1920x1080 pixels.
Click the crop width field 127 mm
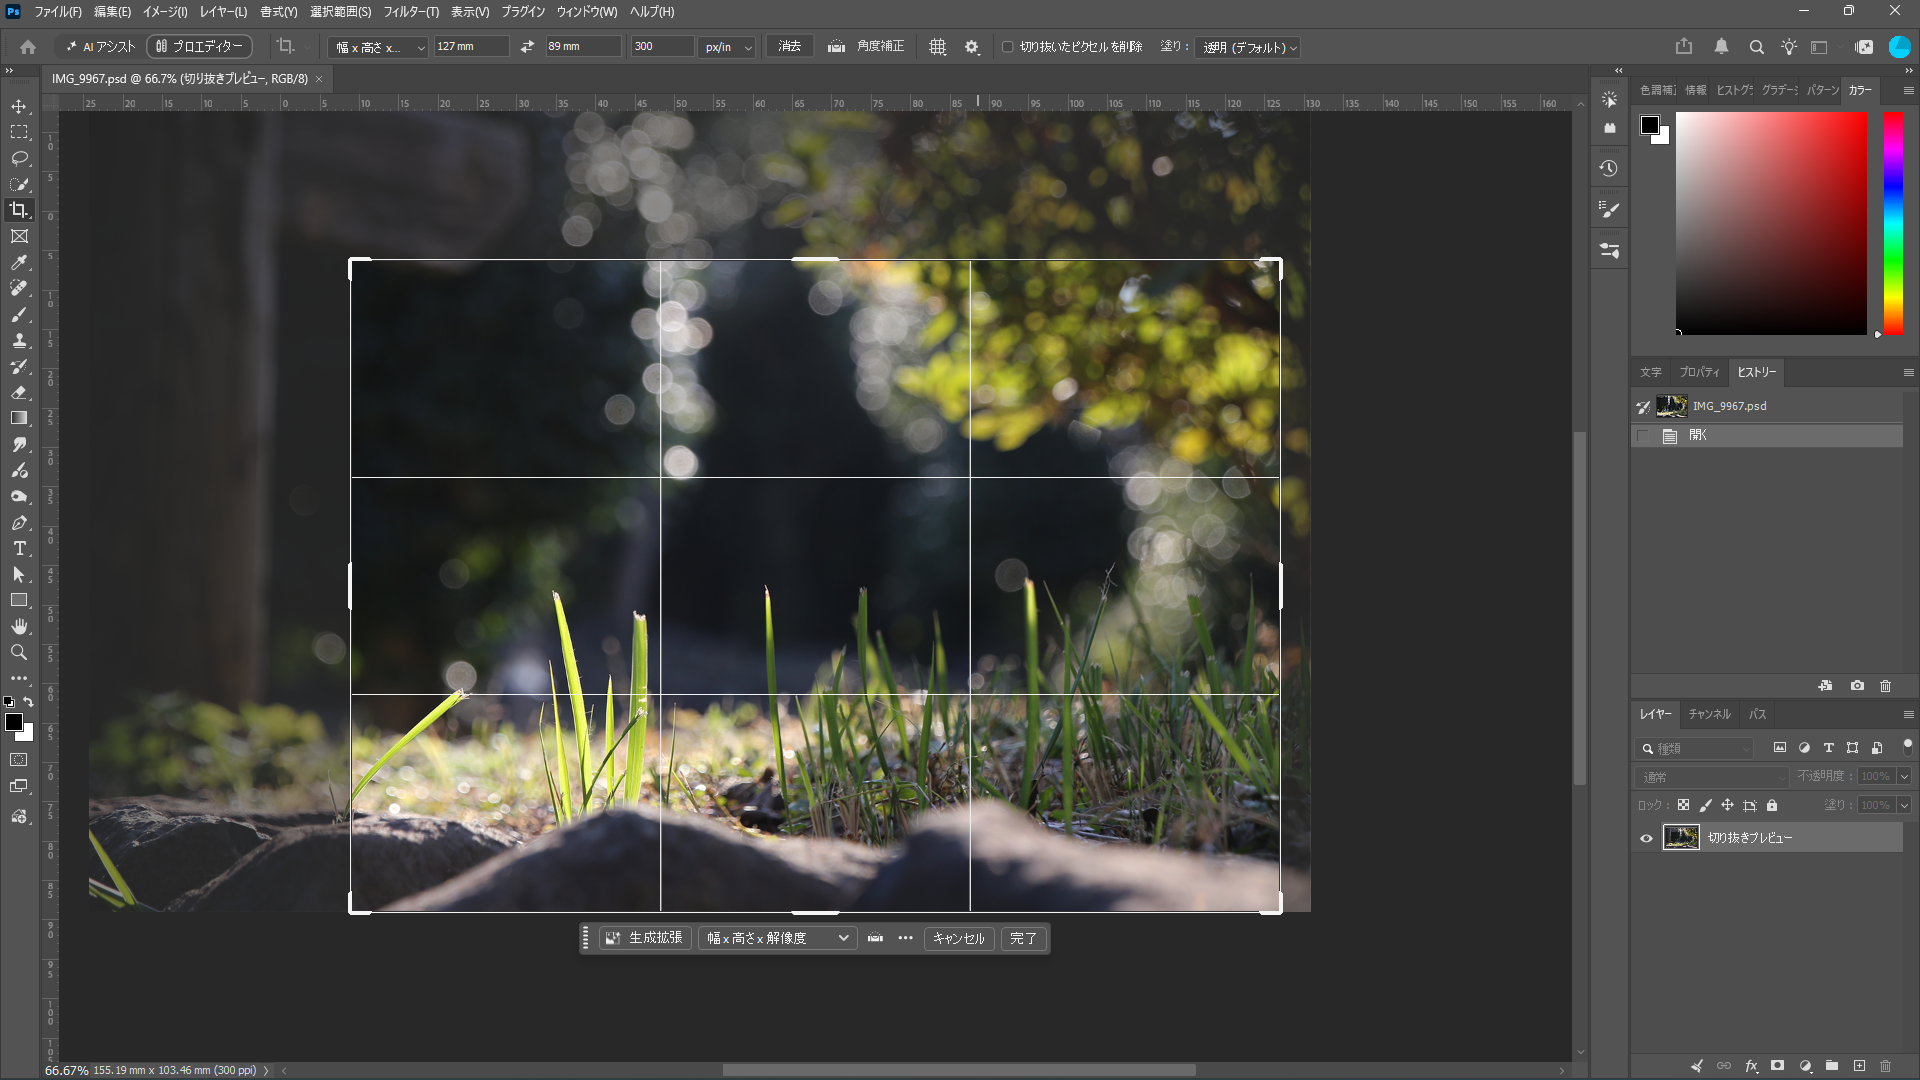pyautogui.click(x=471, y=46)
